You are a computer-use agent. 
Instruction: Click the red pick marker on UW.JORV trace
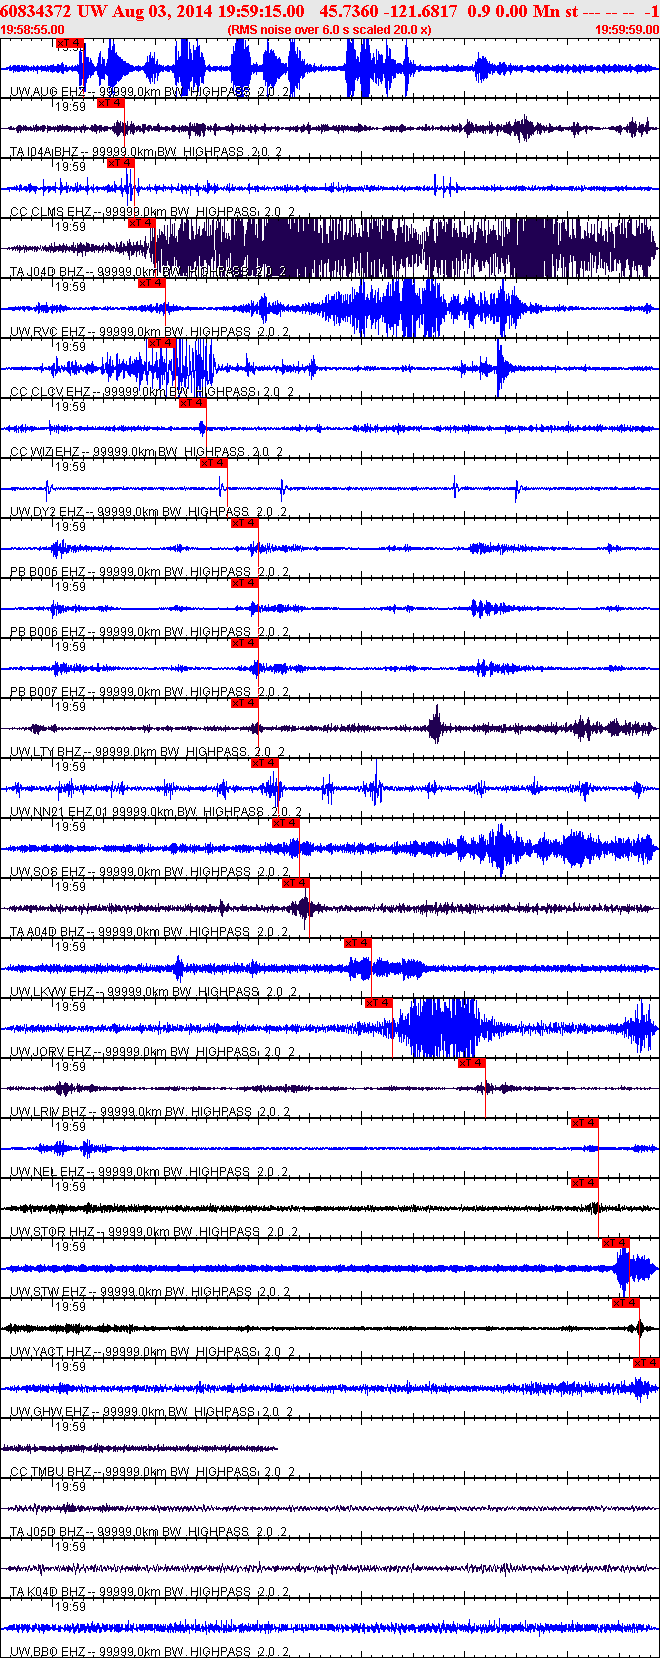tap(379, 1003)
